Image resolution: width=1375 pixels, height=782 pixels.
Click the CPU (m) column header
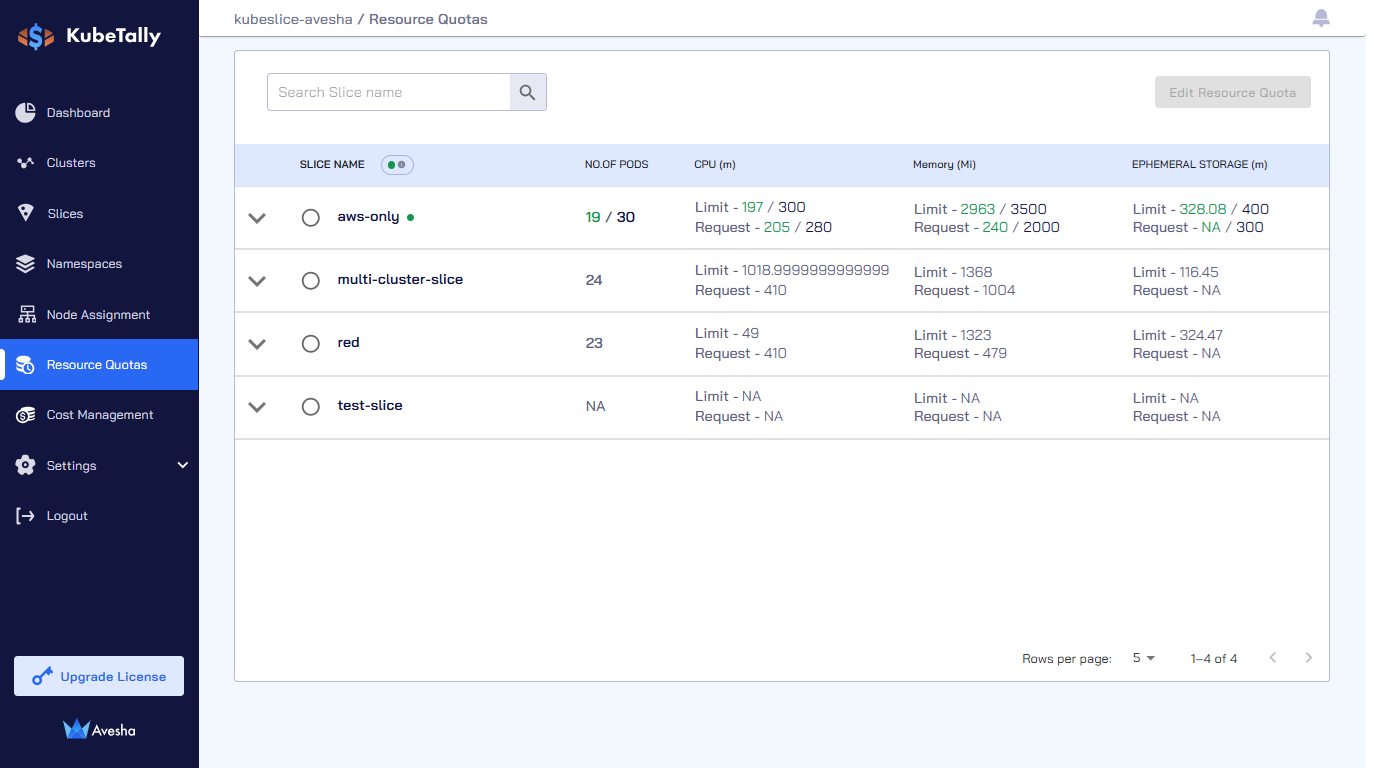[x=715, y=164]
